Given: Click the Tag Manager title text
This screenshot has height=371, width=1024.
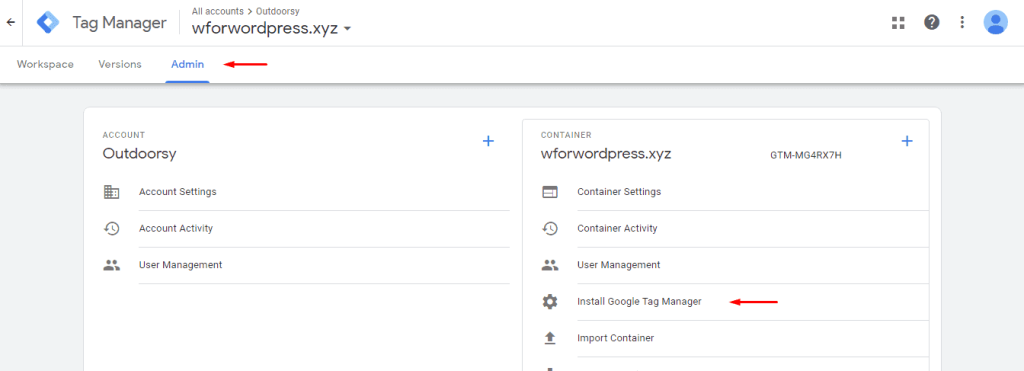Looking at the screenshot, I should 120,23.
